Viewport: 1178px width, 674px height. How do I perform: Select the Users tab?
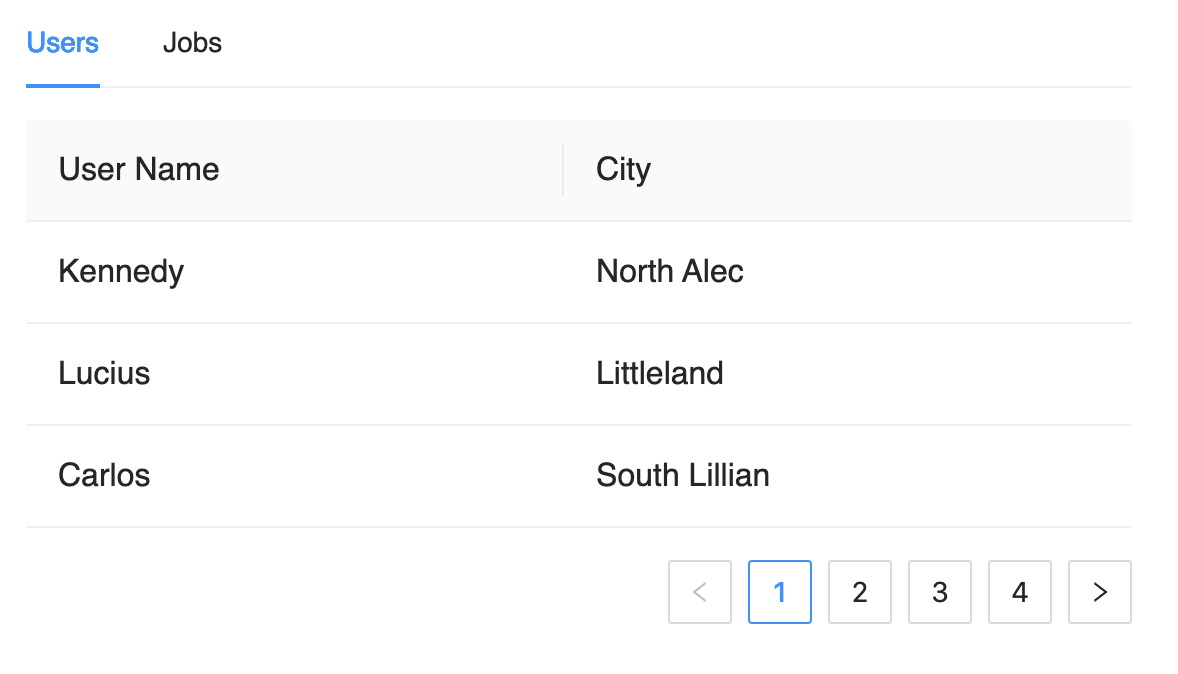click(x=62, y=43)
